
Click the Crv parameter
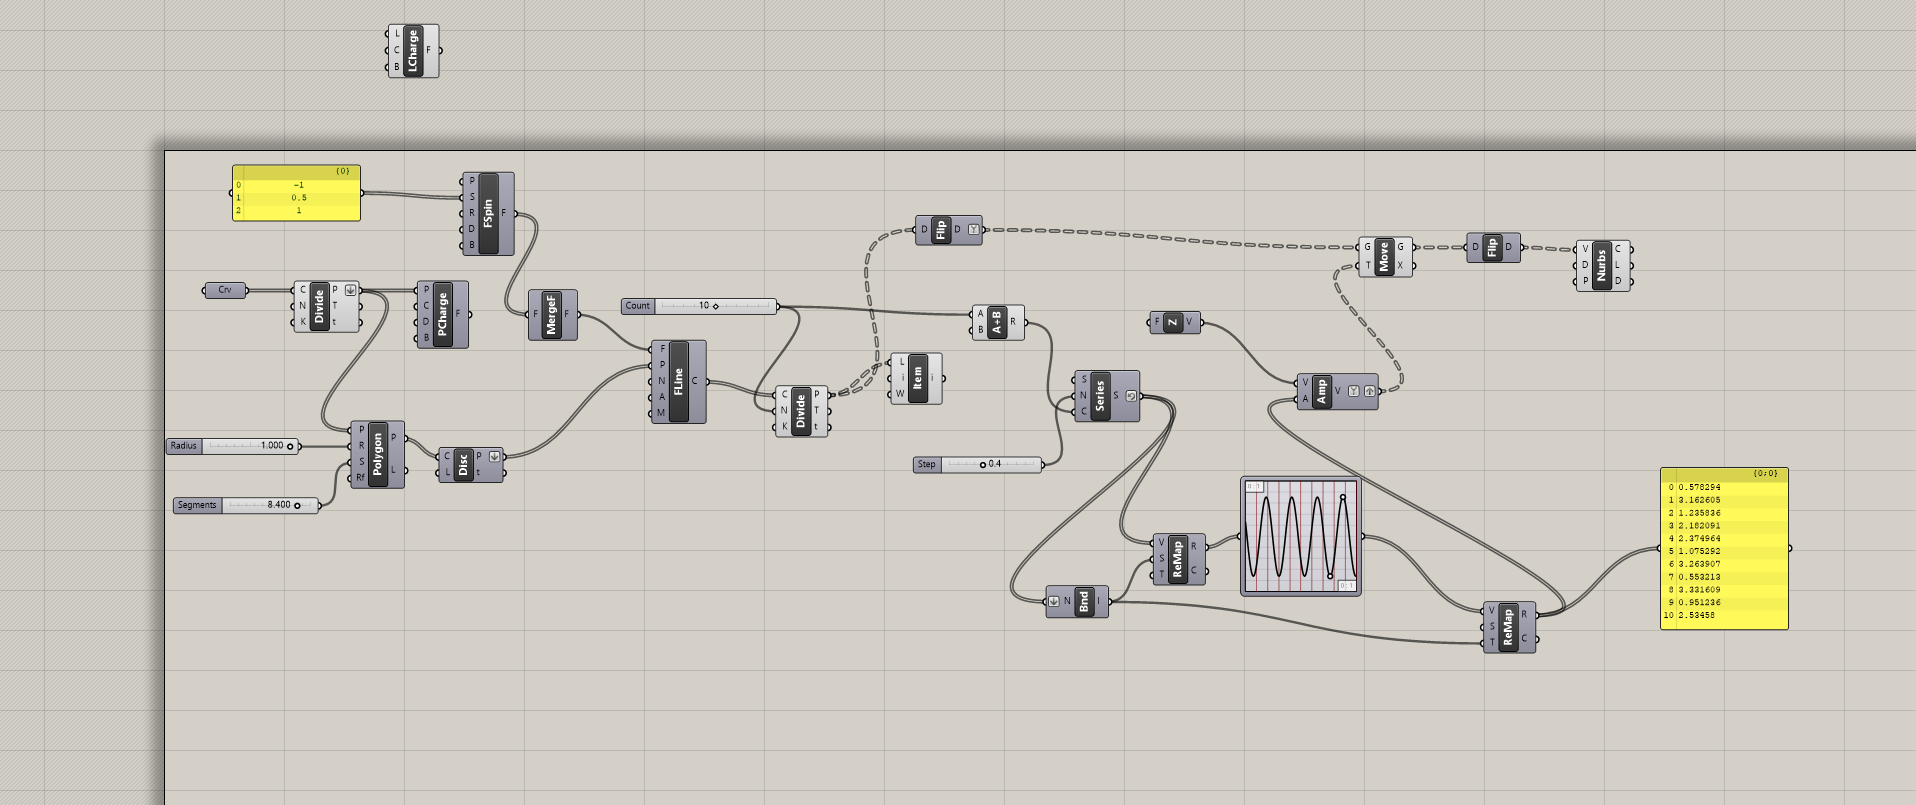pos(225,290)
